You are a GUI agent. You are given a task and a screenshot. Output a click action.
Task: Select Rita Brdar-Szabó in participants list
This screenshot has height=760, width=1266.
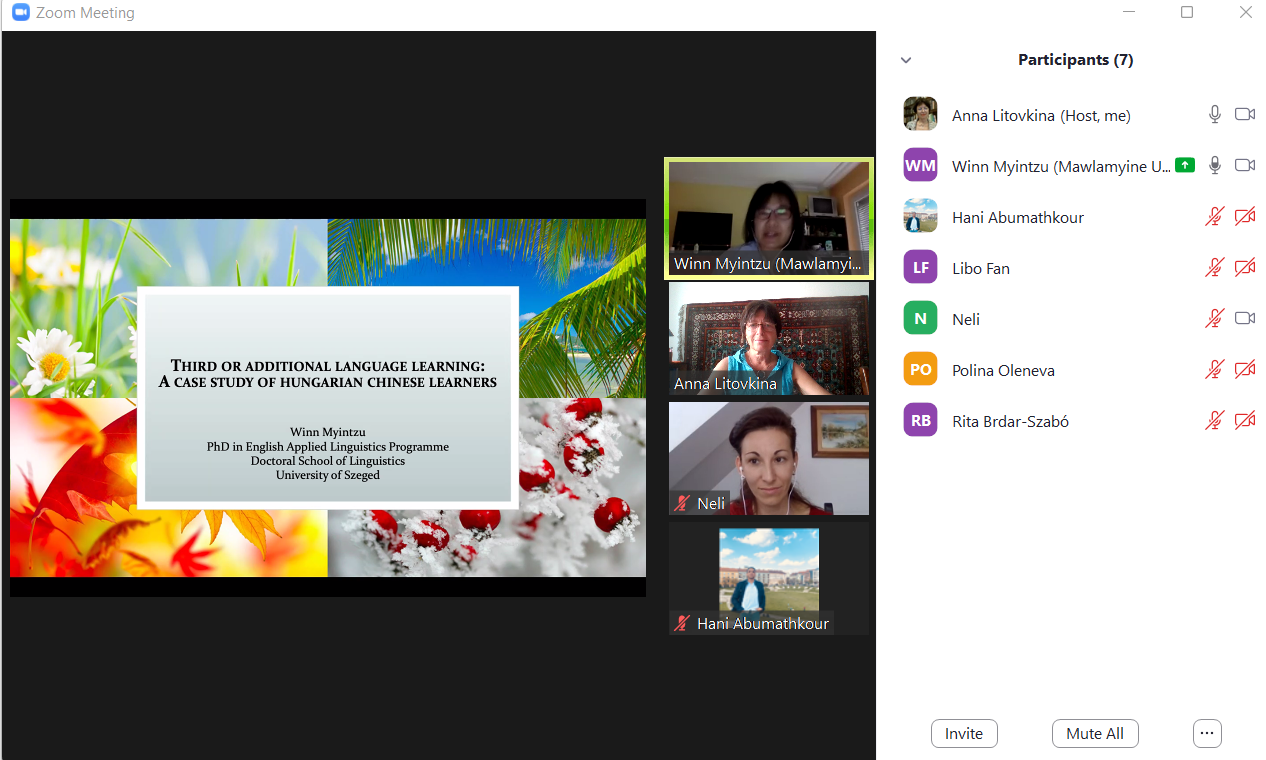(x=1010, y=421)
